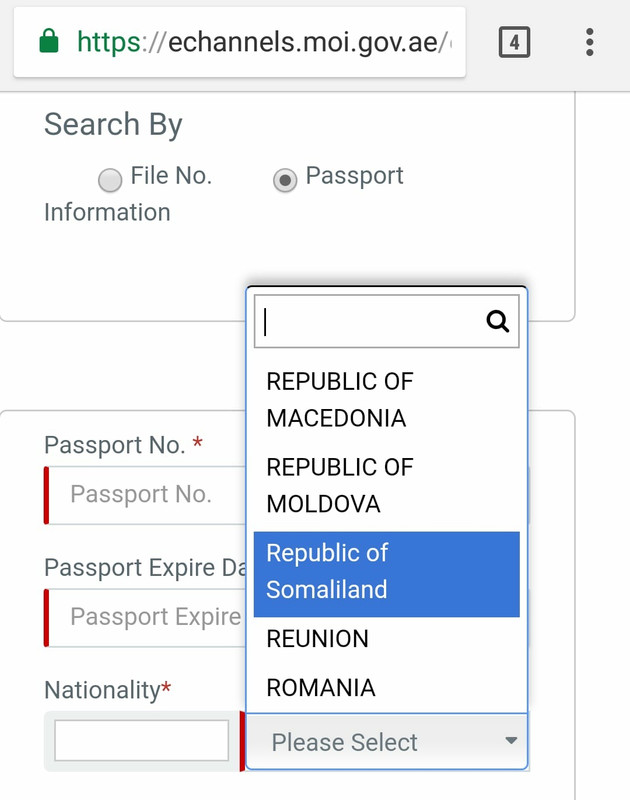The width and height of the screenshot is (630, 800).
Task: Tap the green padlock security icon
Action: click(49, 41)
